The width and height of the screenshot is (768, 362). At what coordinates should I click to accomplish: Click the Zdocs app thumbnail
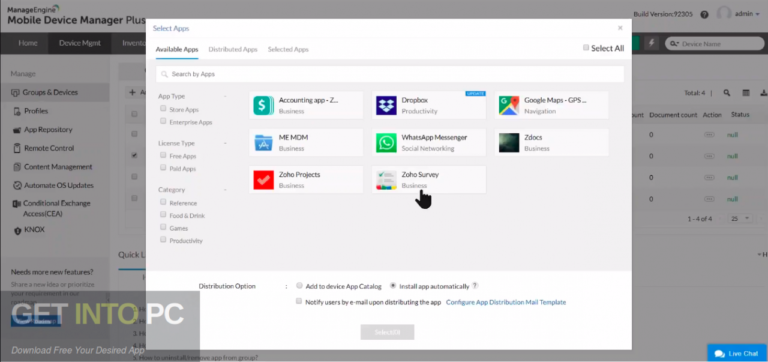(509, 143)
